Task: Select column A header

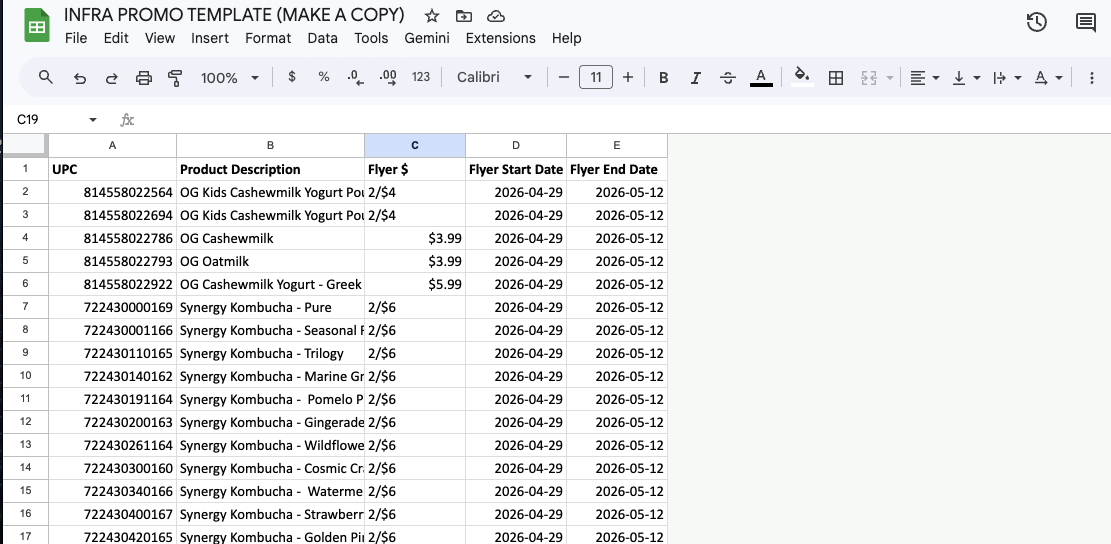Action: pos(113,145)
